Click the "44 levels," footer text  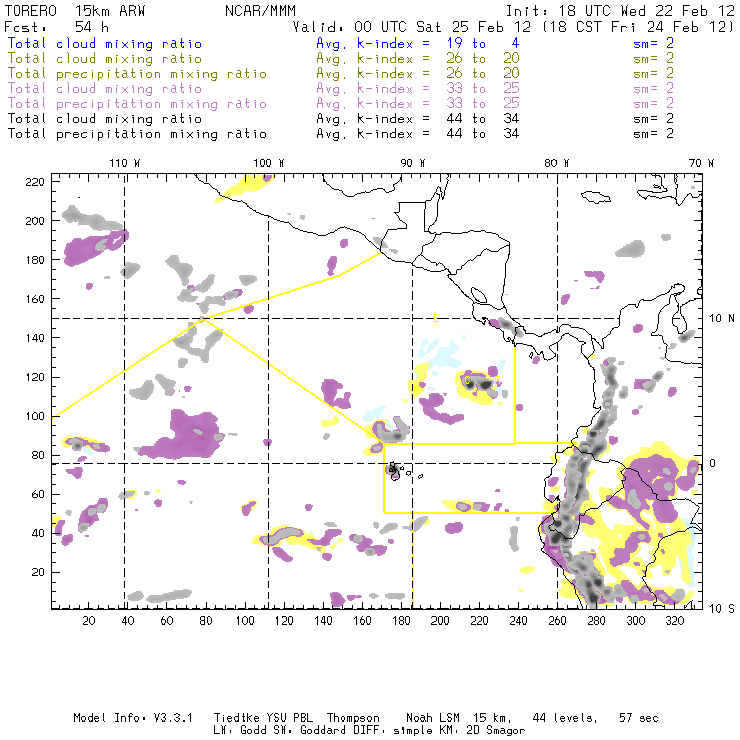(x=565, y=718)
